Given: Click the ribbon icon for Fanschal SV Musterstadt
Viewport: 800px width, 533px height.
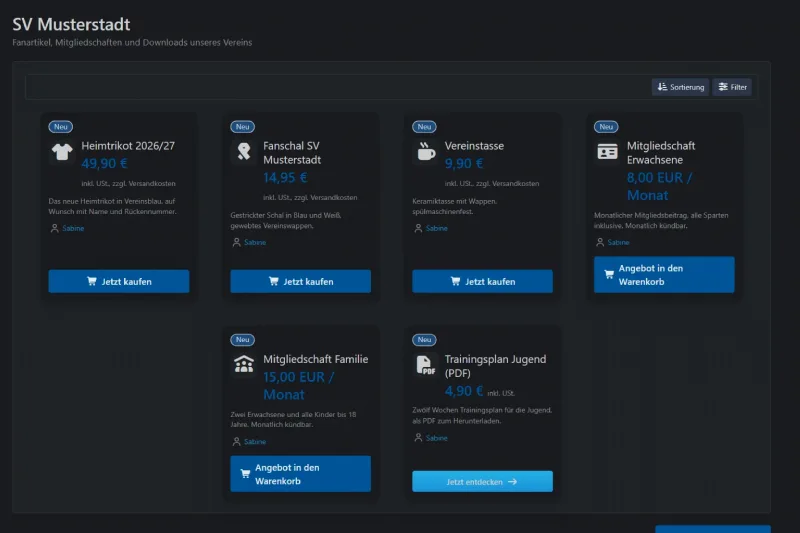Looking at the screenshot, I should [x=244, y=152].
